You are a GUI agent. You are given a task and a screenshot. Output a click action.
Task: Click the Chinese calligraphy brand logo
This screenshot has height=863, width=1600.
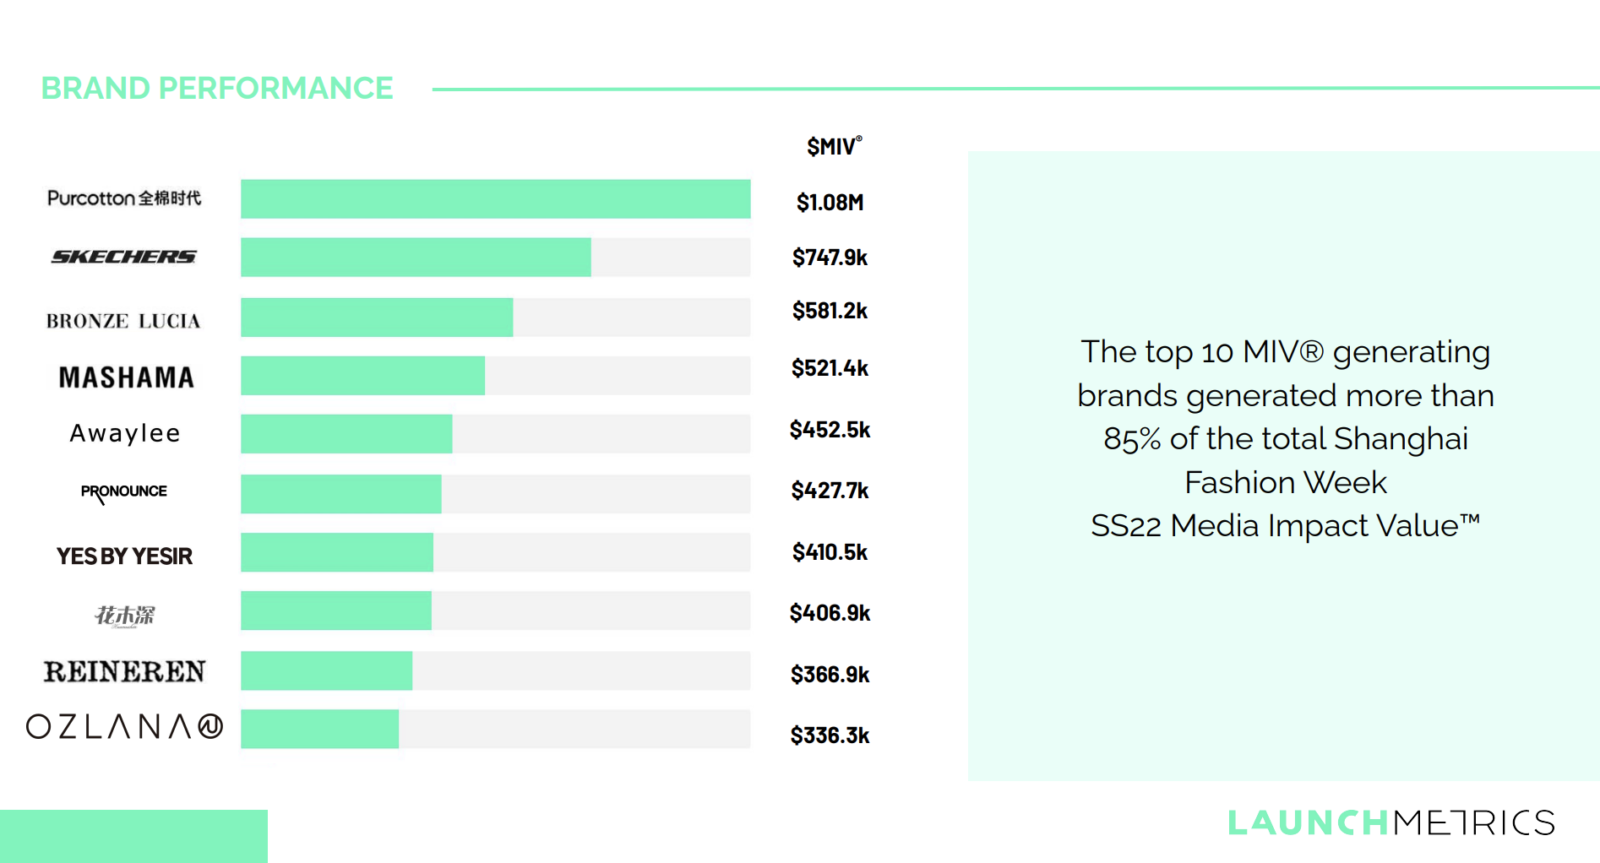[x=125, y=615]
